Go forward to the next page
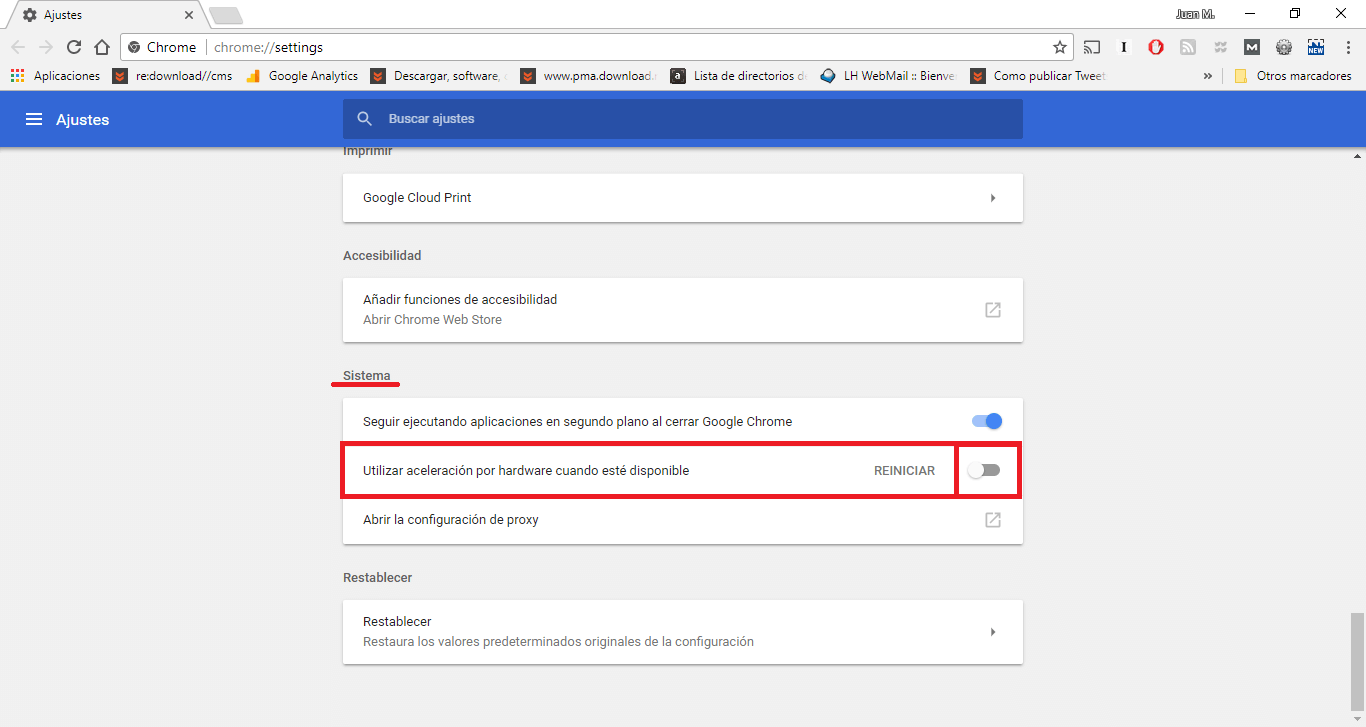Viewport: 1366px width, 727px height. pyautogui.click(x=46, y=47)
